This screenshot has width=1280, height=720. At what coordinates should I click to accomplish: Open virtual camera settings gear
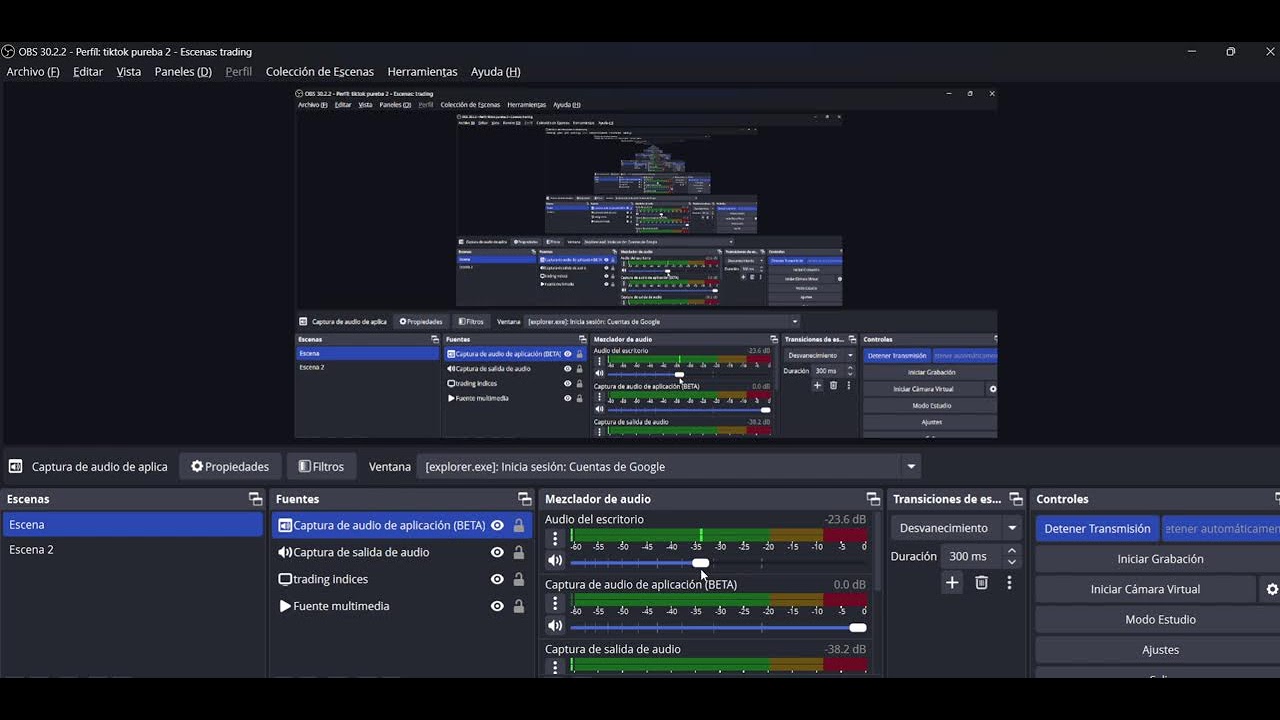(x=1272, y=589)
